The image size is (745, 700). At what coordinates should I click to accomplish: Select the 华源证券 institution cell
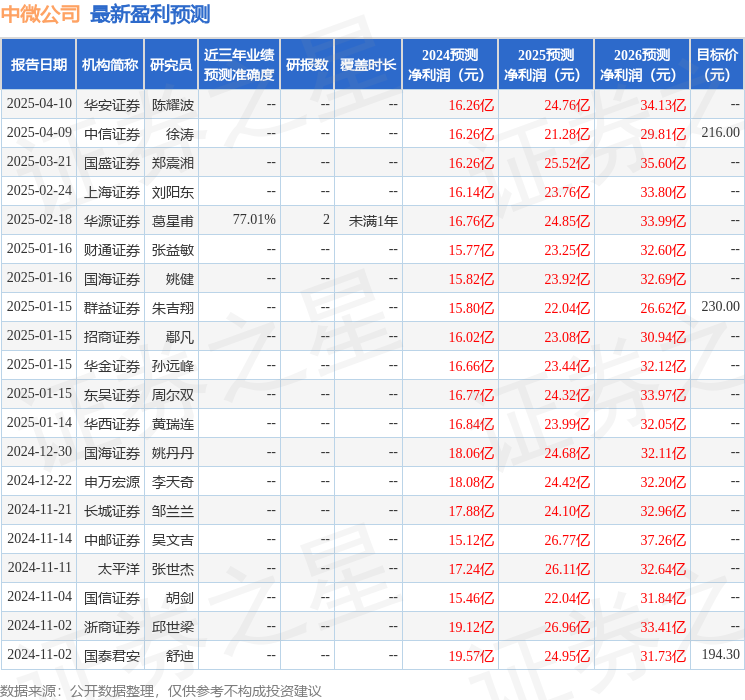coord(112,221)
